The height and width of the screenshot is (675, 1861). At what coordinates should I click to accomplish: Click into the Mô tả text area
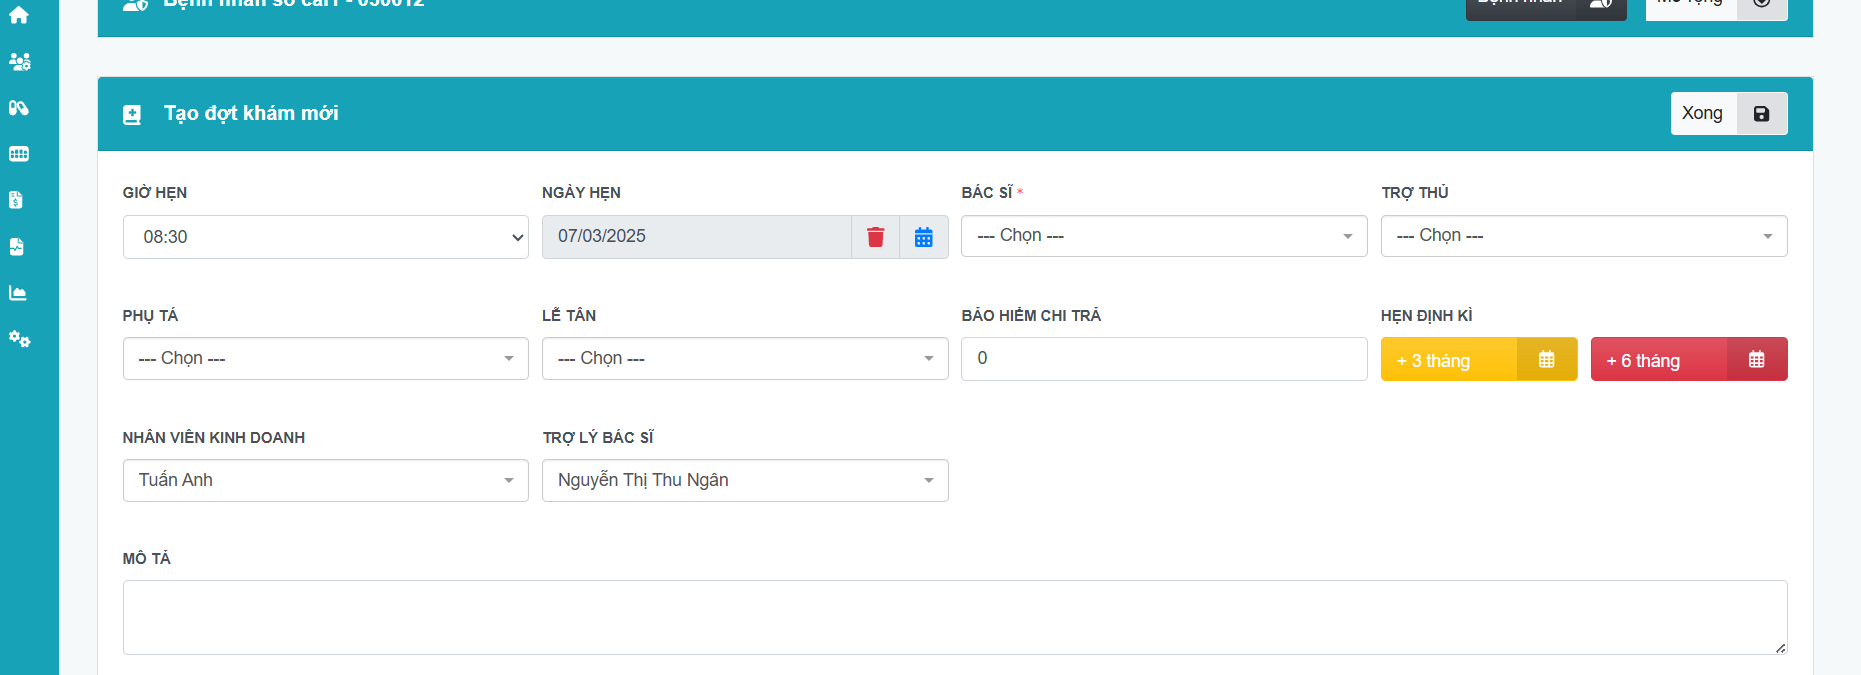click(954, 617)
